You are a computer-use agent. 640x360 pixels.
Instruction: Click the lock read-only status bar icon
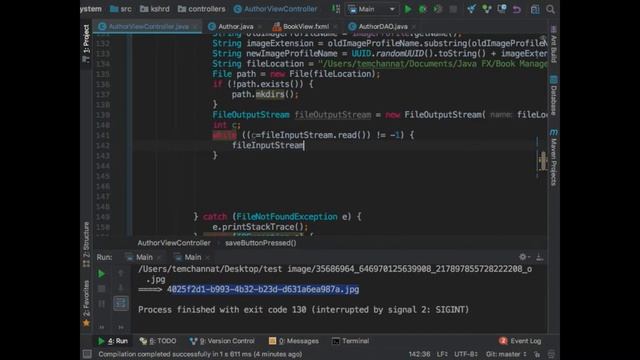coord(537,354)
